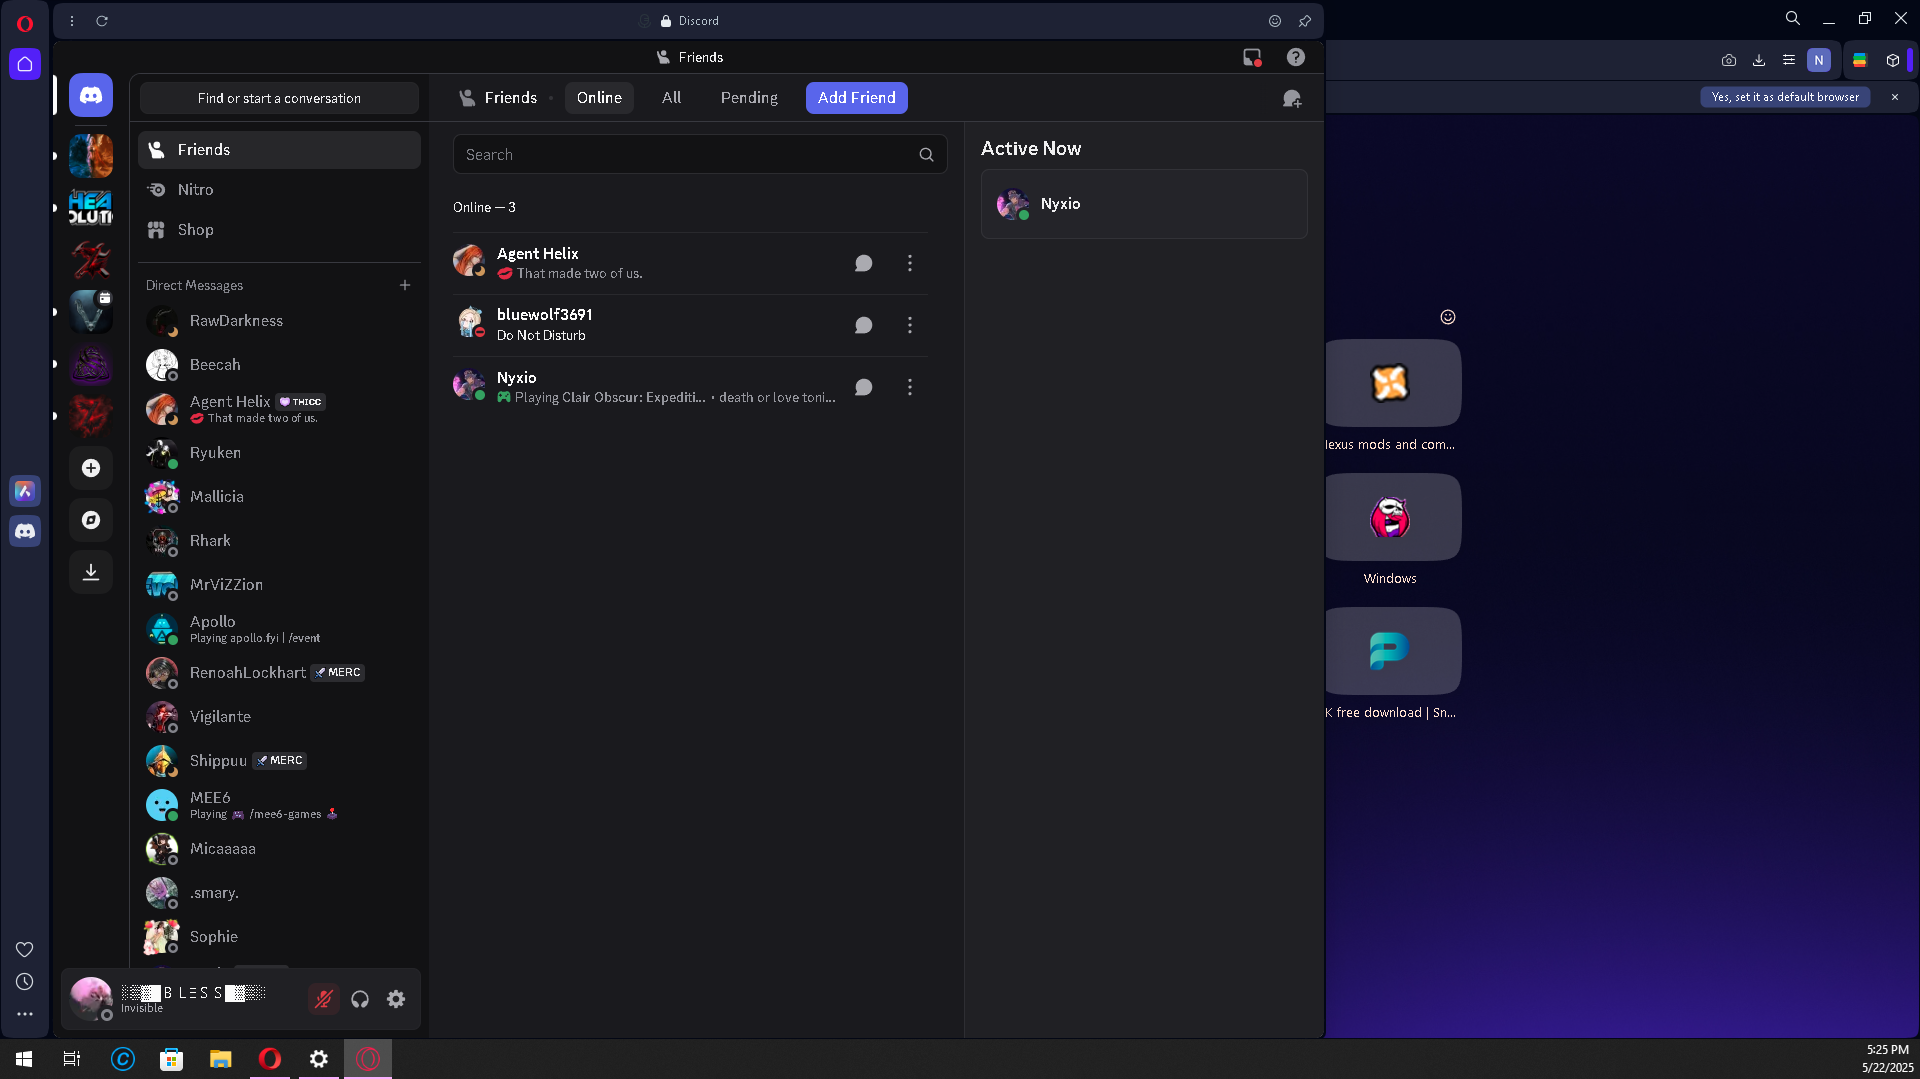Toggle headphone deafen button
This screenshot has height=1079, width=1920.
click(360, 999)
